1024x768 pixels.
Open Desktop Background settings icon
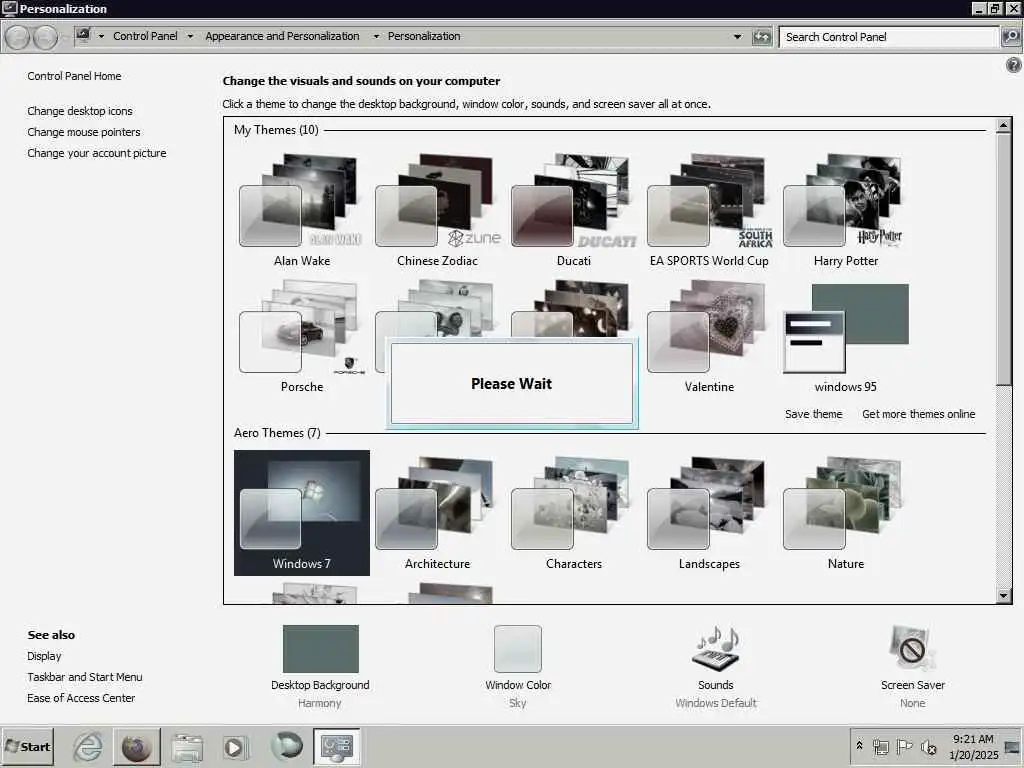point(321,648)
